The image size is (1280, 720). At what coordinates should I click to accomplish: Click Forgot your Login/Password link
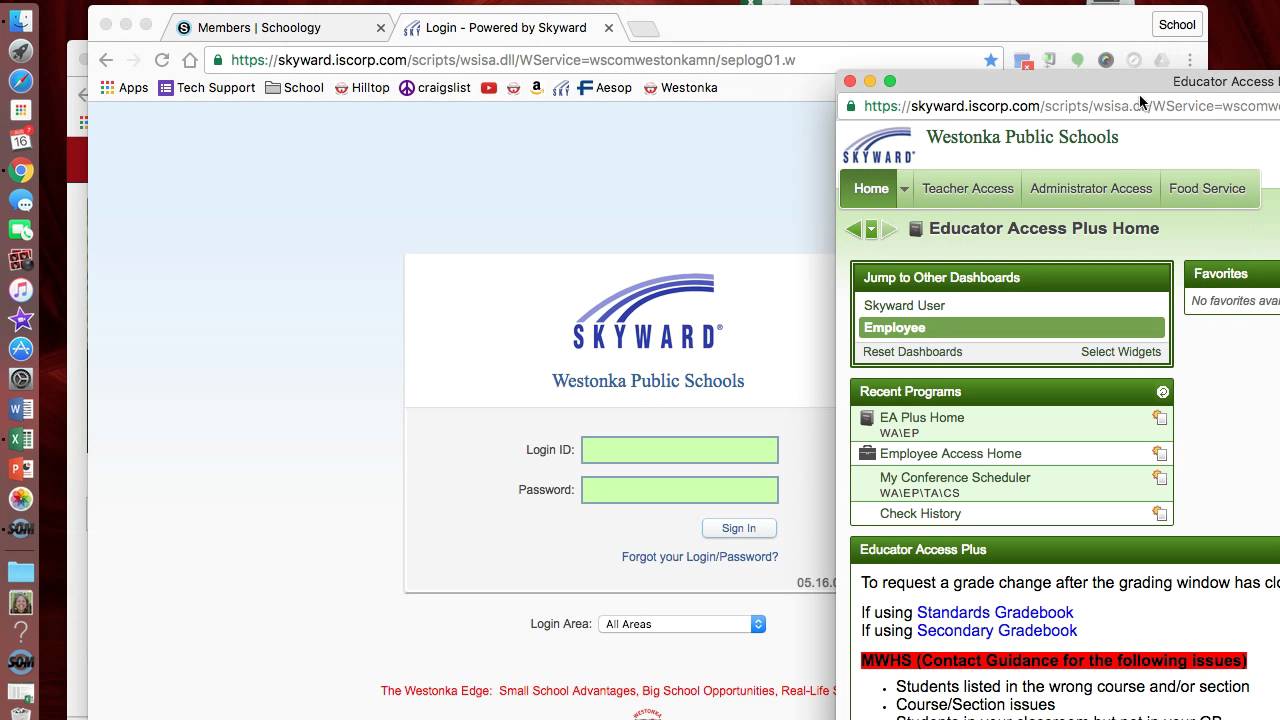coord(700,557)
